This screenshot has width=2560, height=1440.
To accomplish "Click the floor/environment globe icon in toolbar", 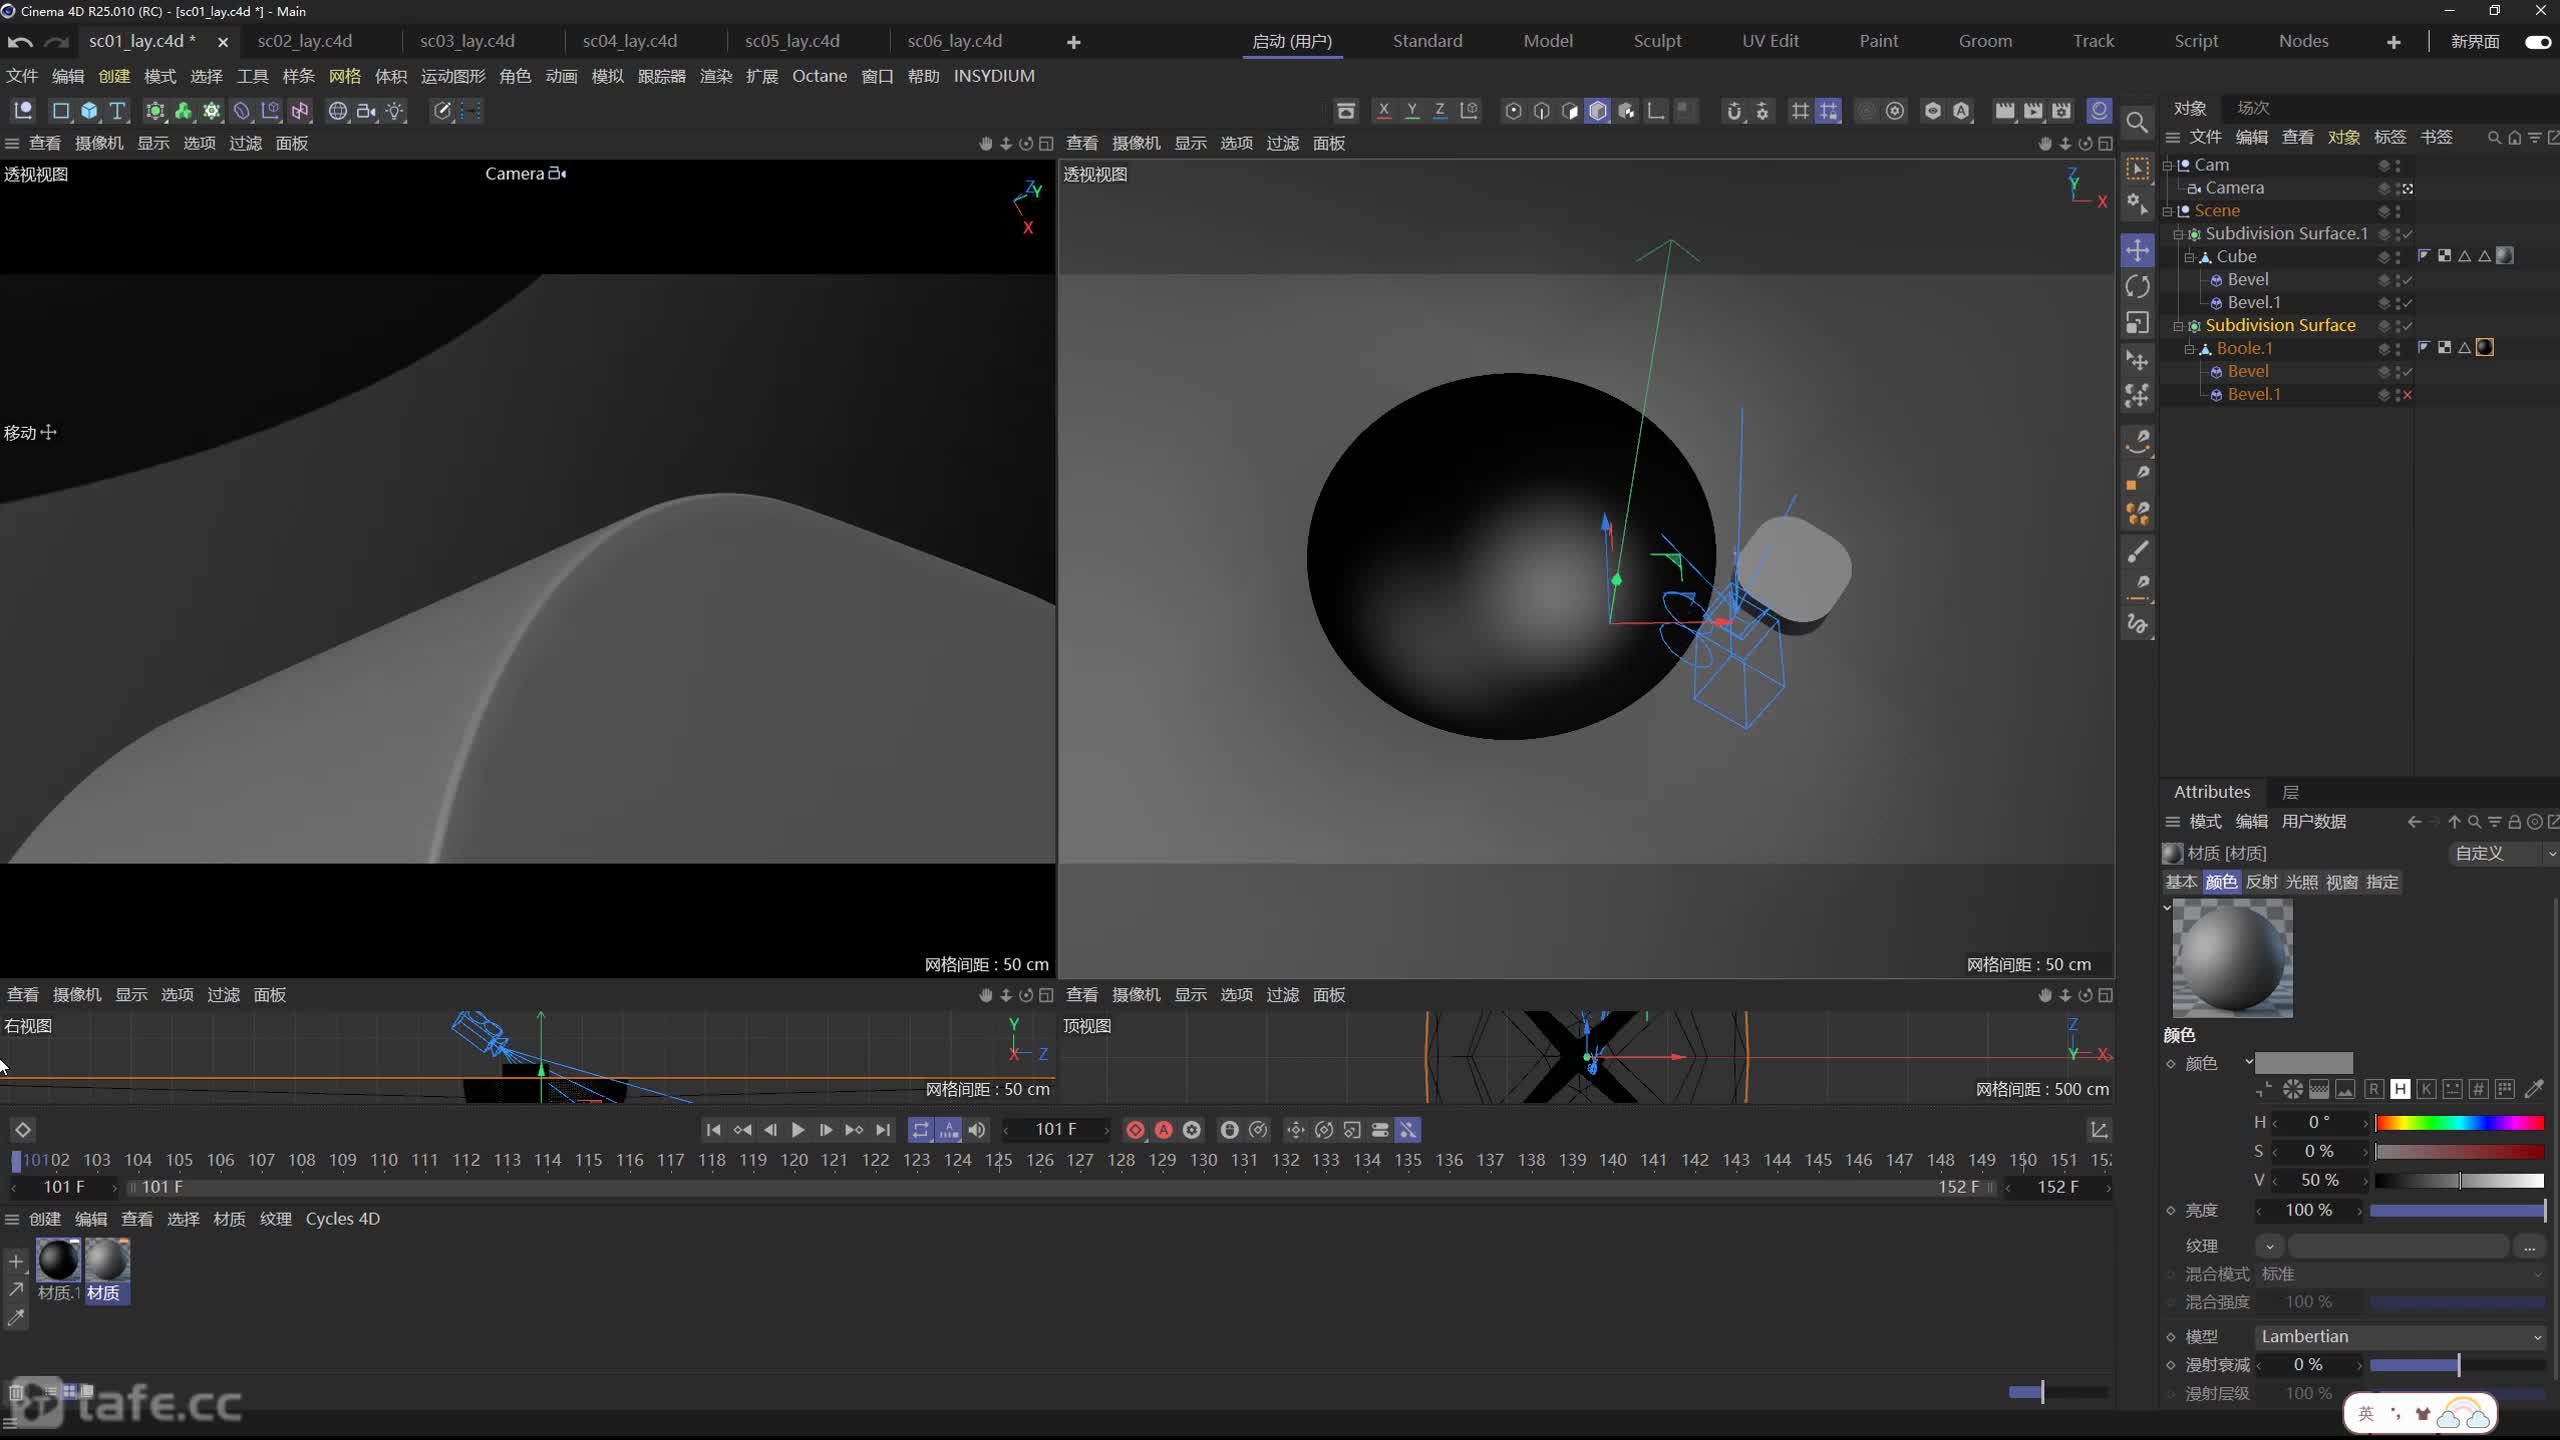I will (x=337, y=111).
